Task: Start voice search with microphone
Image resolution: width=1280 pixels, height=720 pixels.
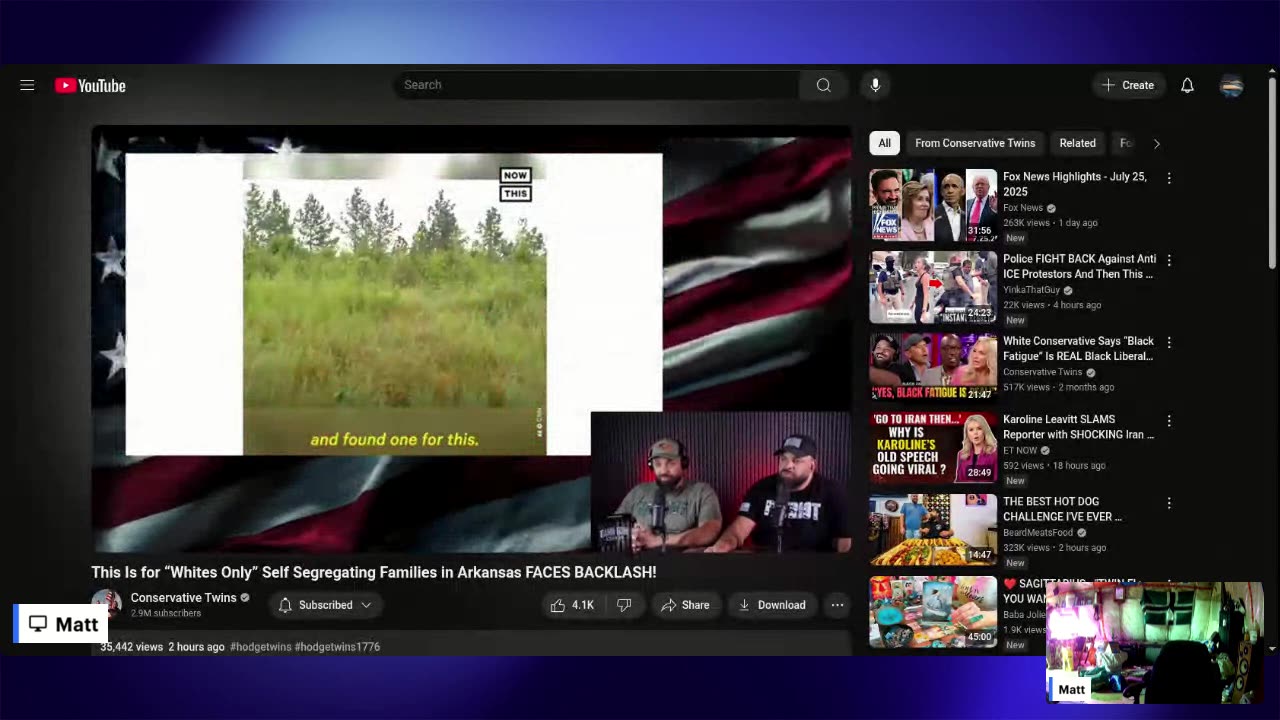Action: click(x=875, y=85)
